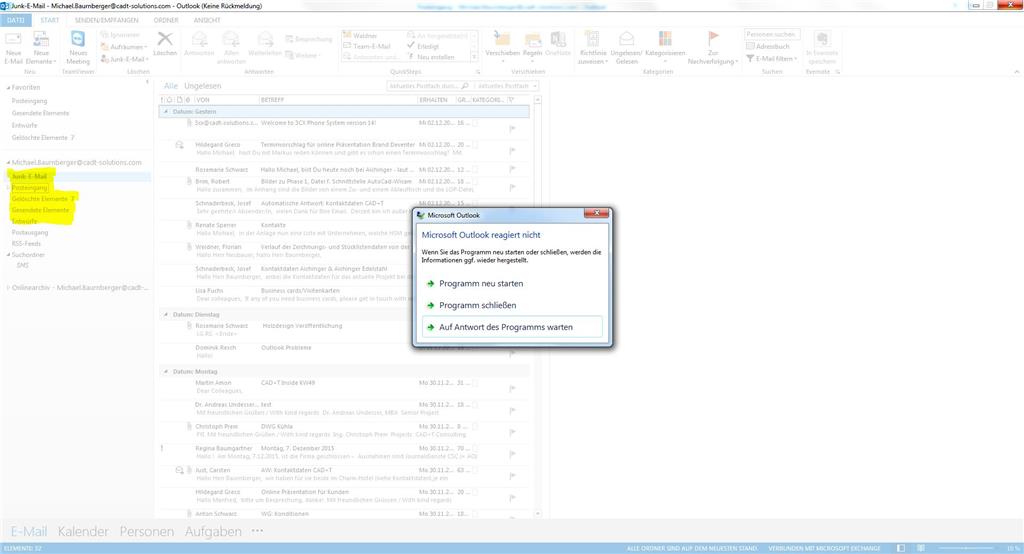This screenshot has height=554, width=1024.
Task: Open more navigation options ellipsis
Action: [x=257, y=531]
